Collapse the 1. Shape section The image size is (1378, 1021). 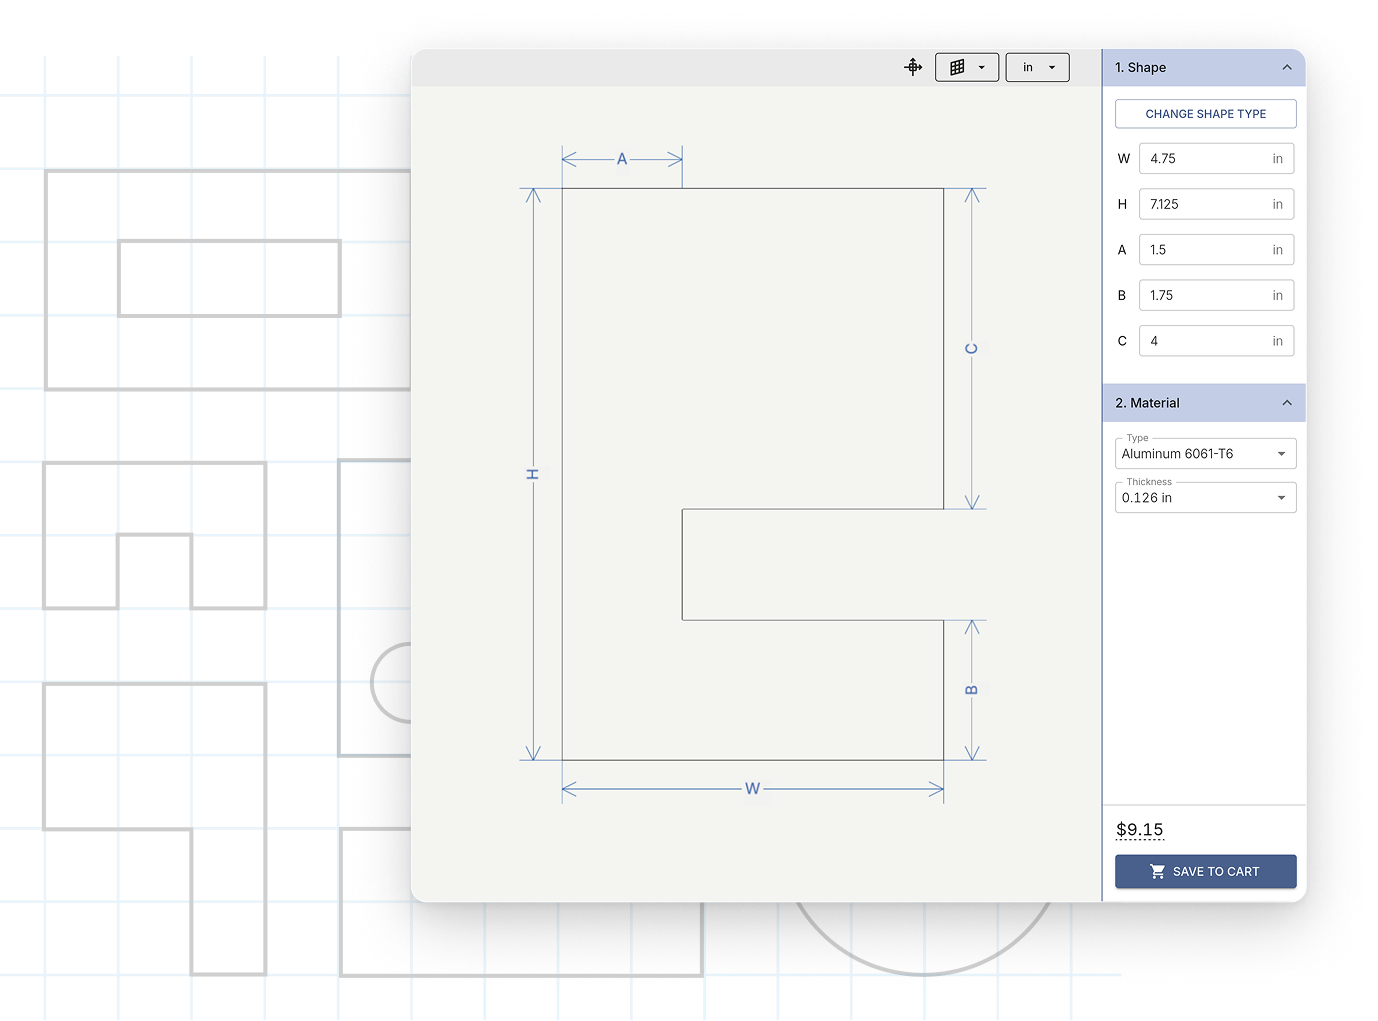click(1286, 67)
